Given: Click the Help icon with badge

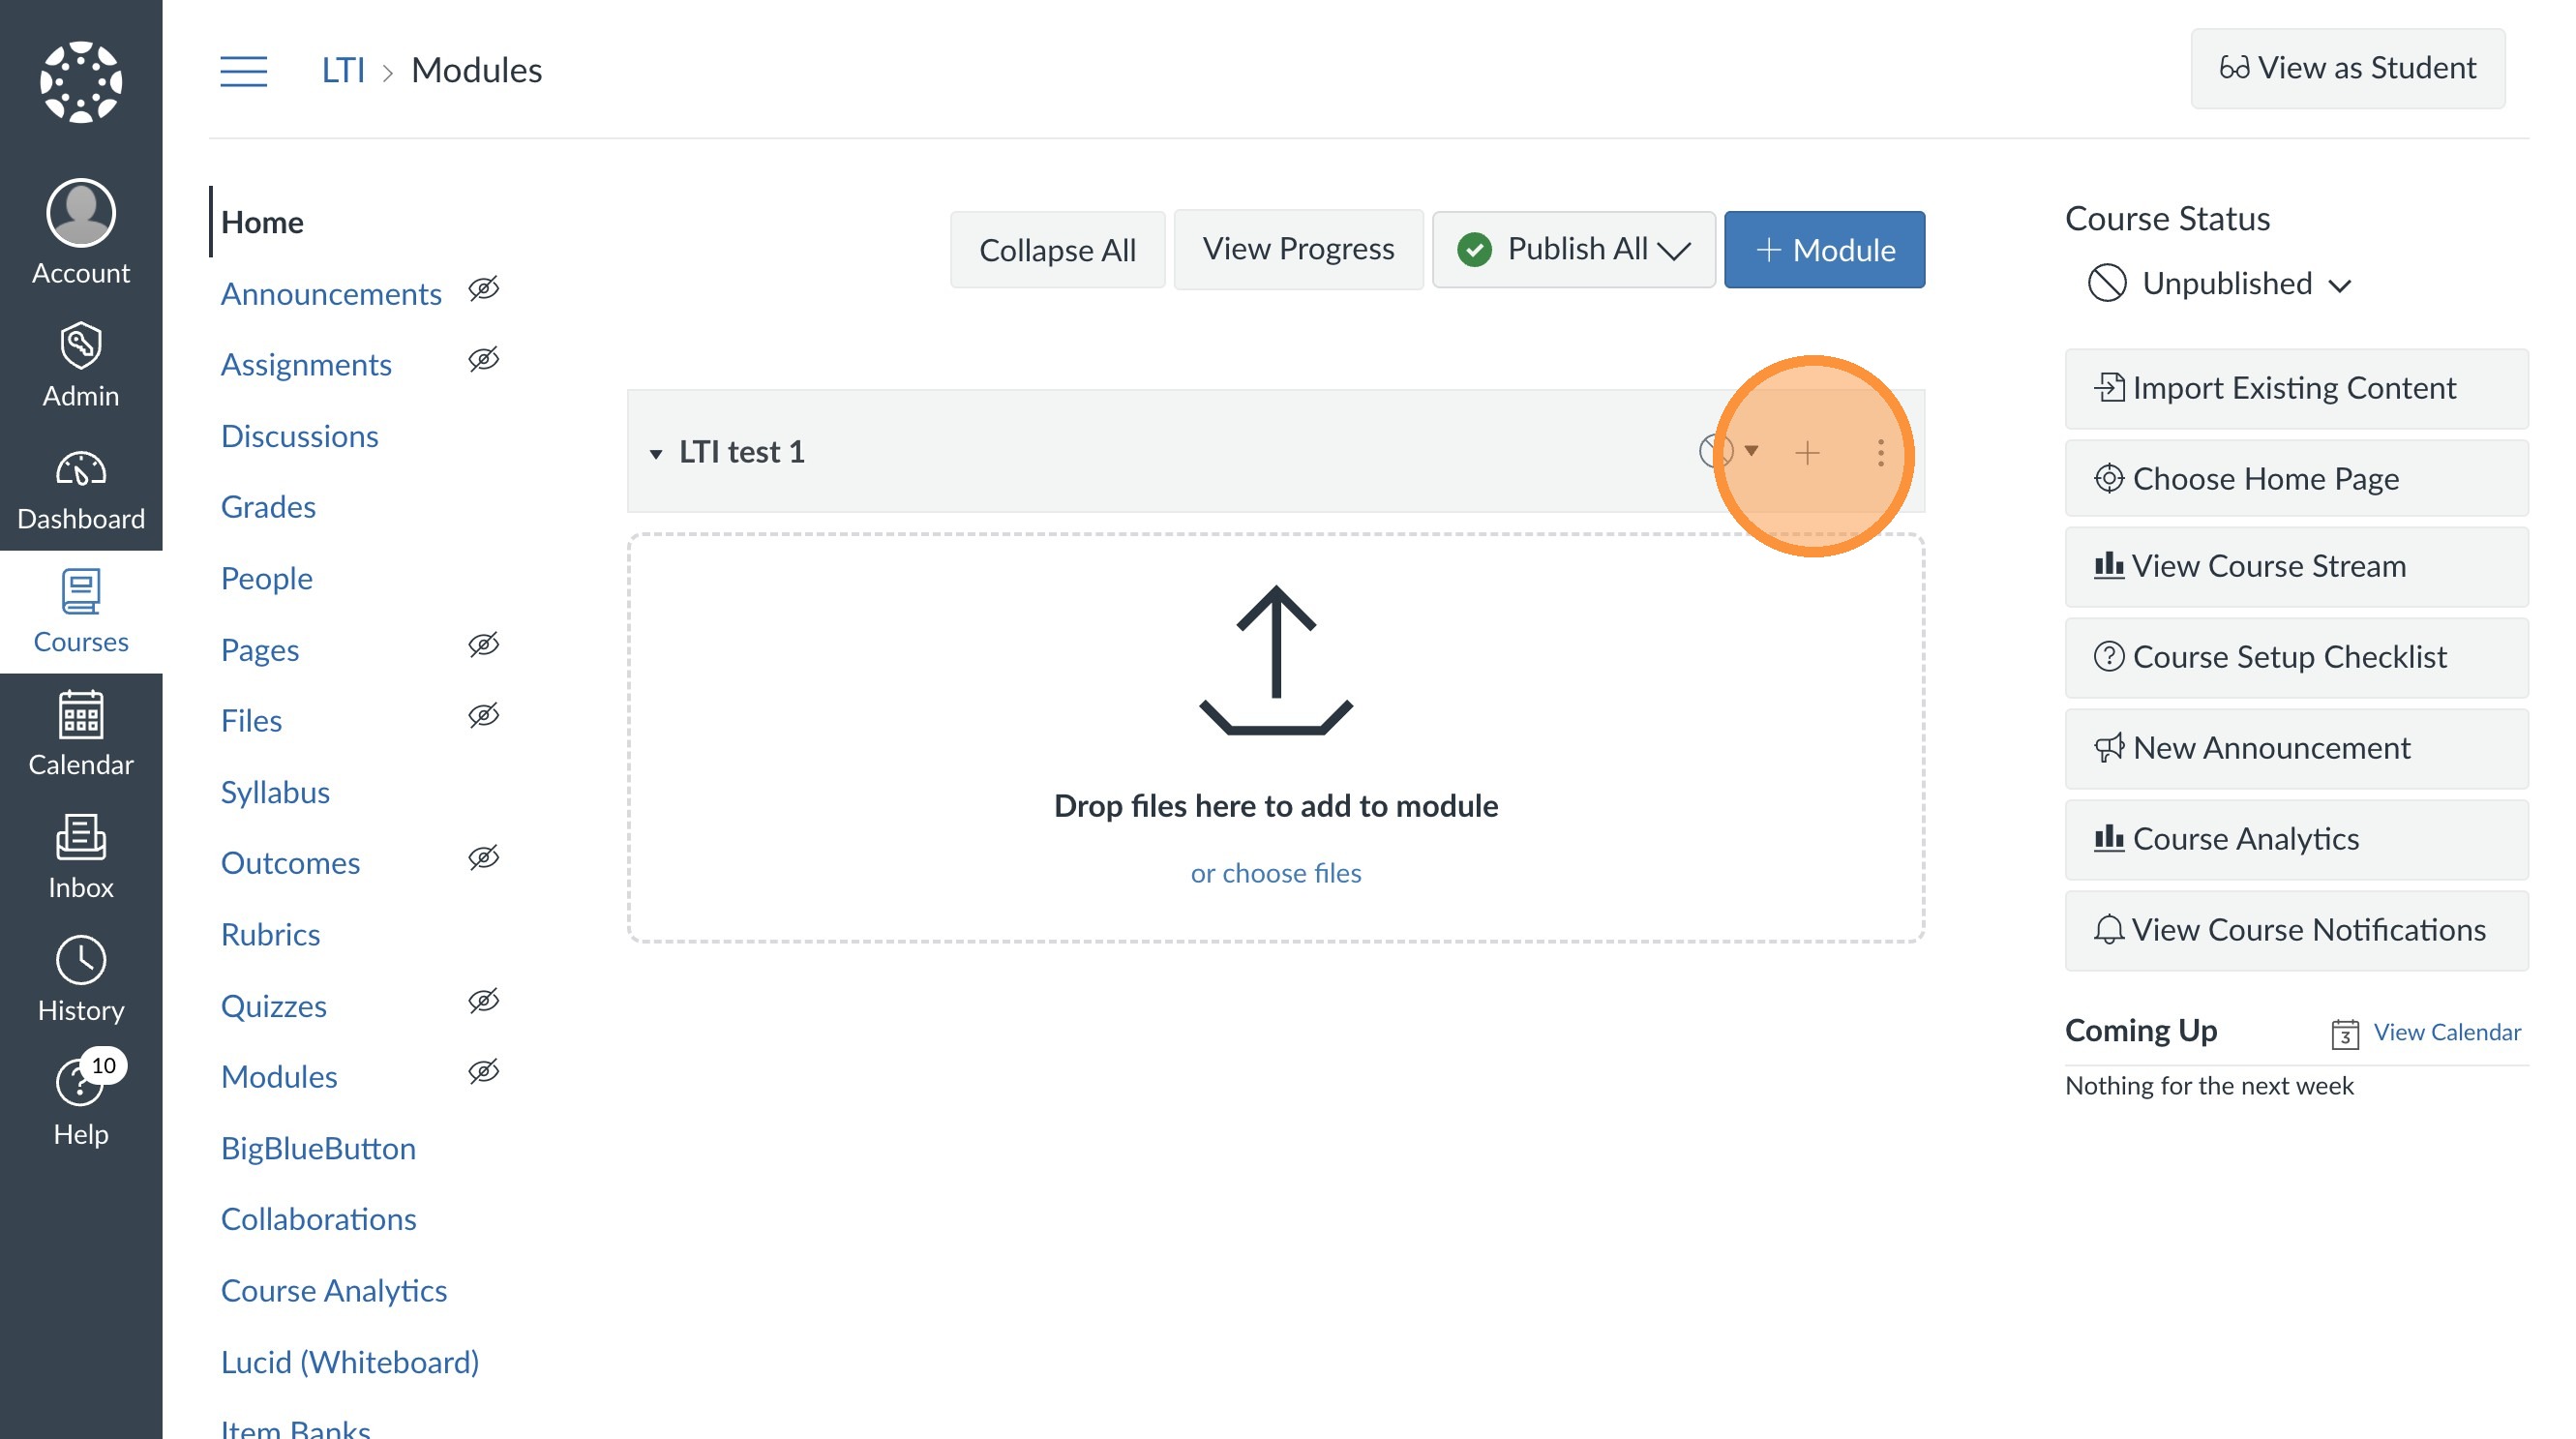Looking at the screenshot, I should [x=78, y=1083].
